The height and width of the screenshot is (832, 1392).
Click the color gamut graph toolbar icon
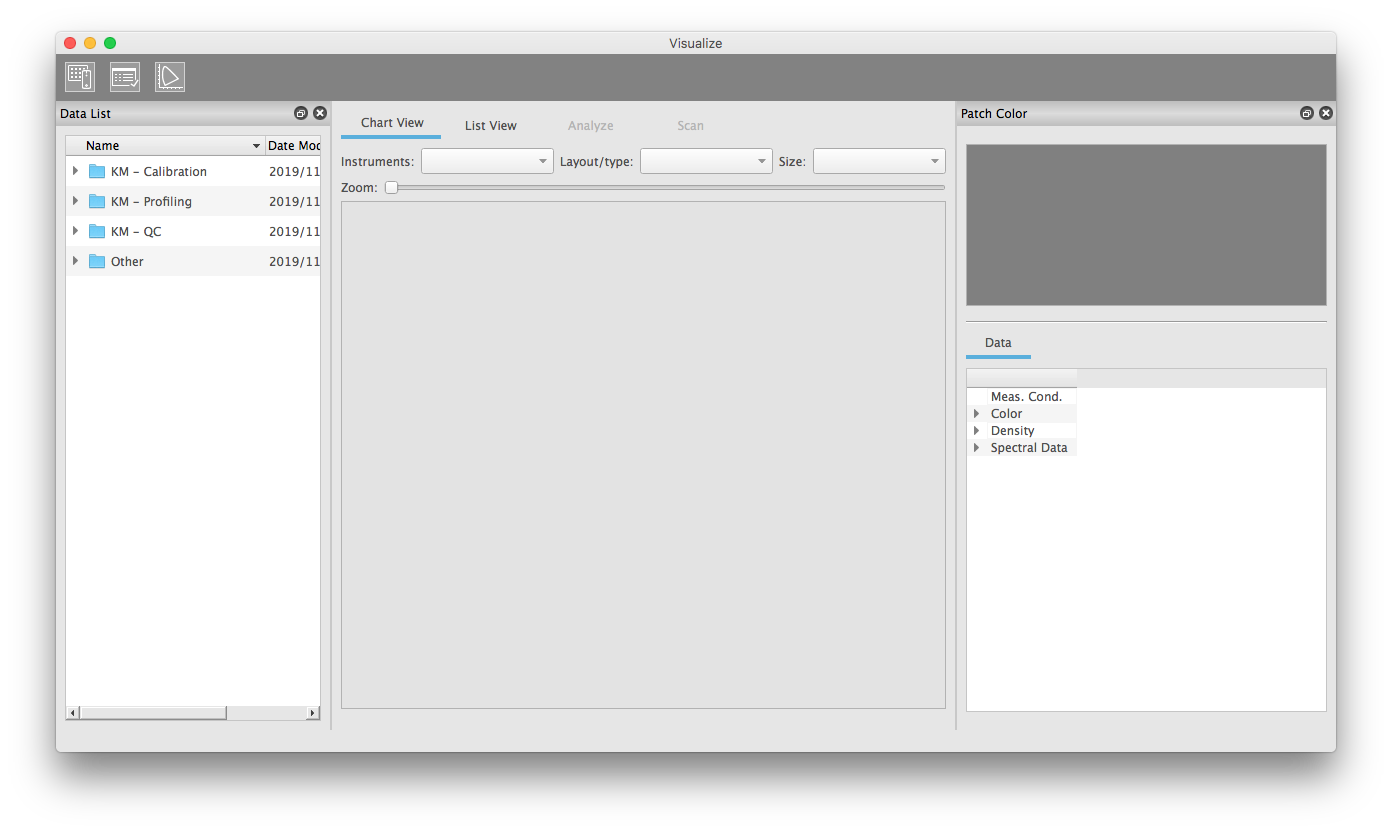click(x=170, y=77)
